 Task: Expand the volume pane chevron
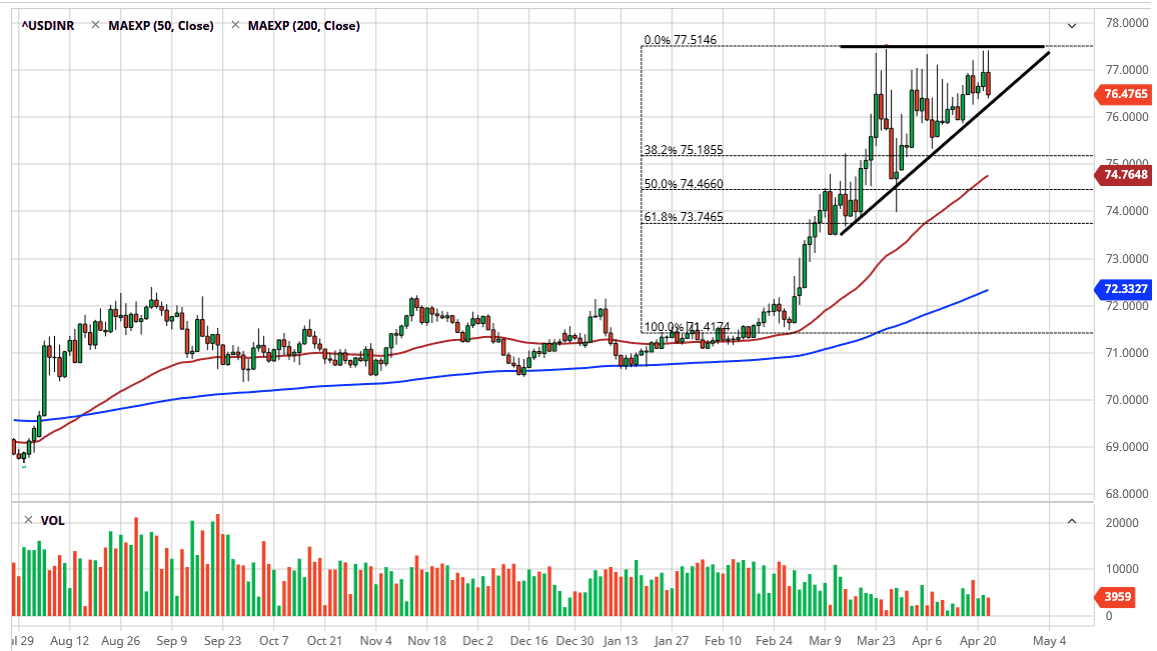[1072, 521]
